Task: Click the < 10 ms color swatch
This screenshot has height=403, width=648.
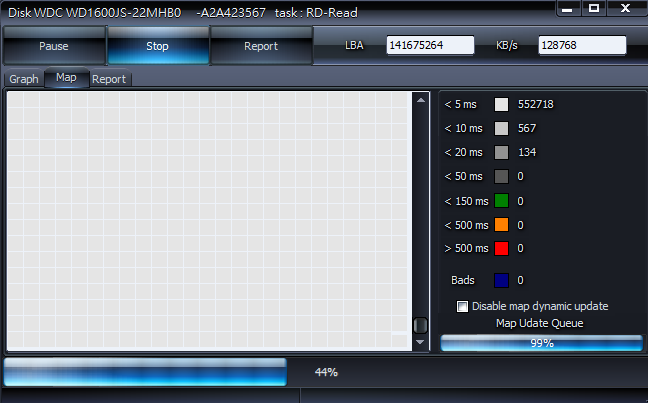Action: [x=501, y=128]
